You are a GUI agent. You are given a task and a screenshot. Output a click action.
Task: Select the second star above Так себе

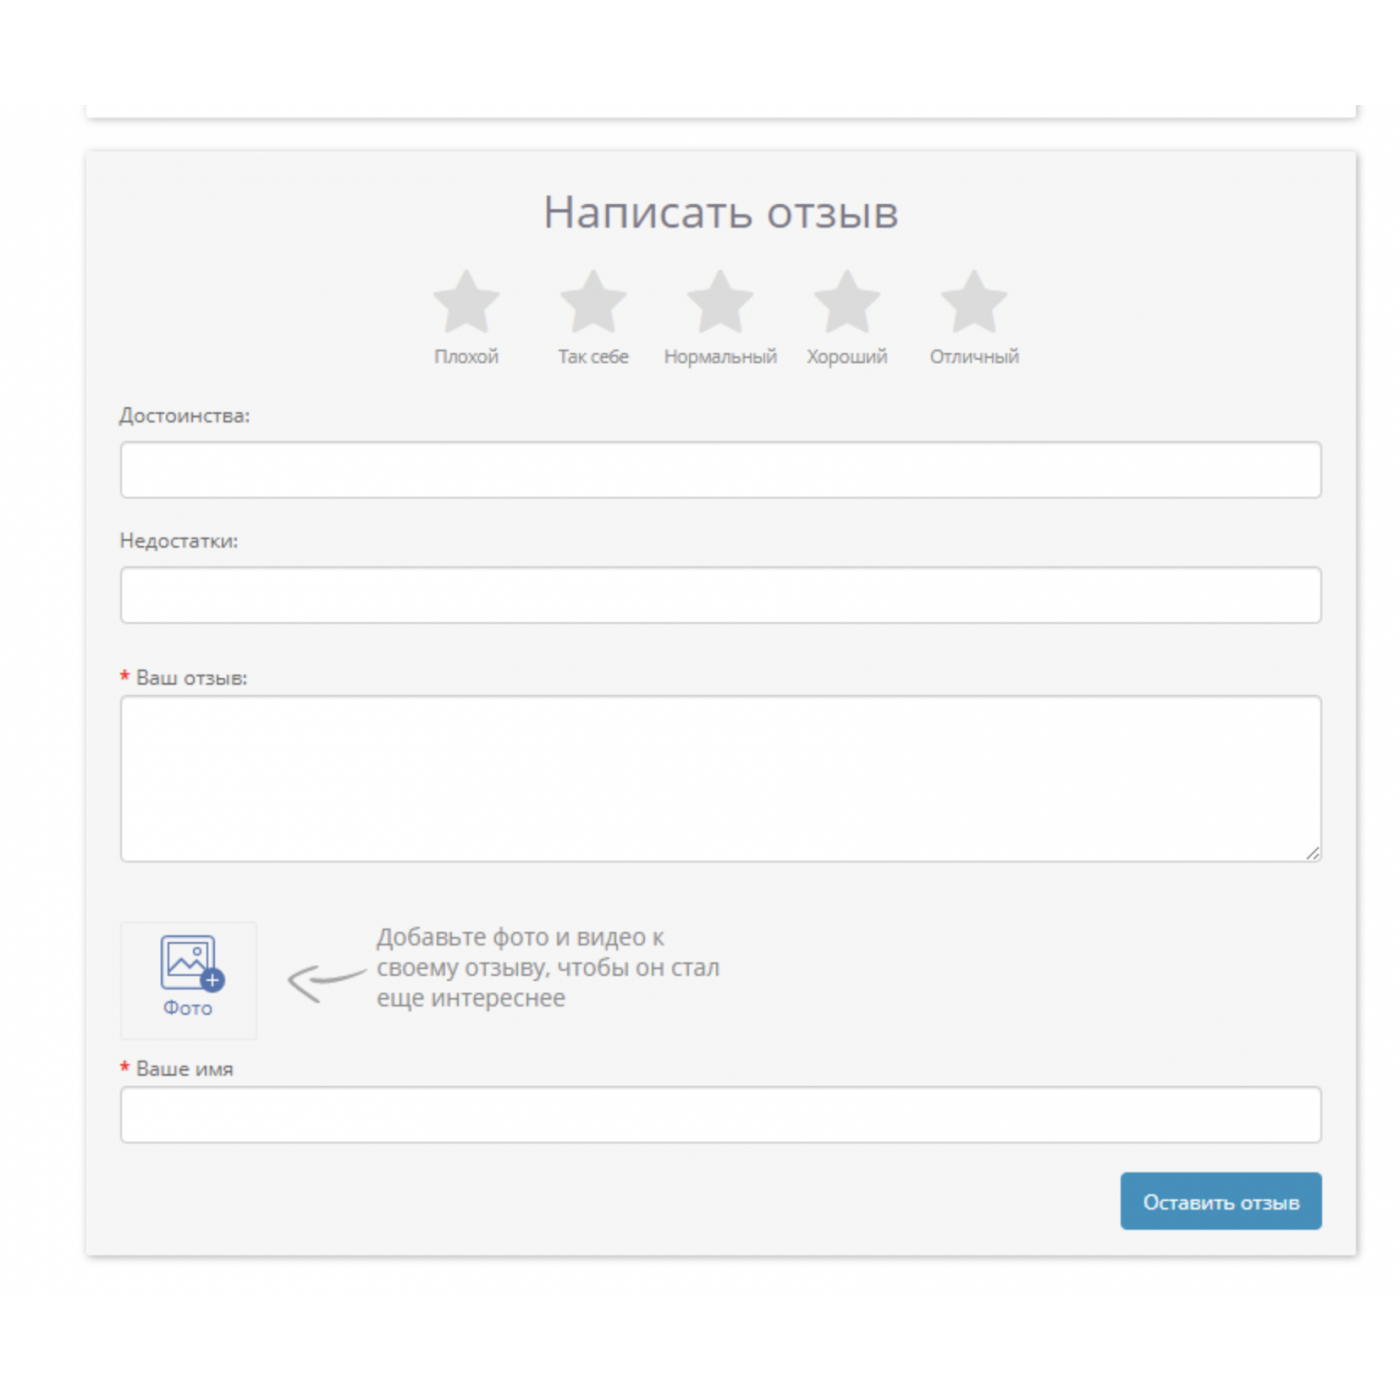coord(593,302)
